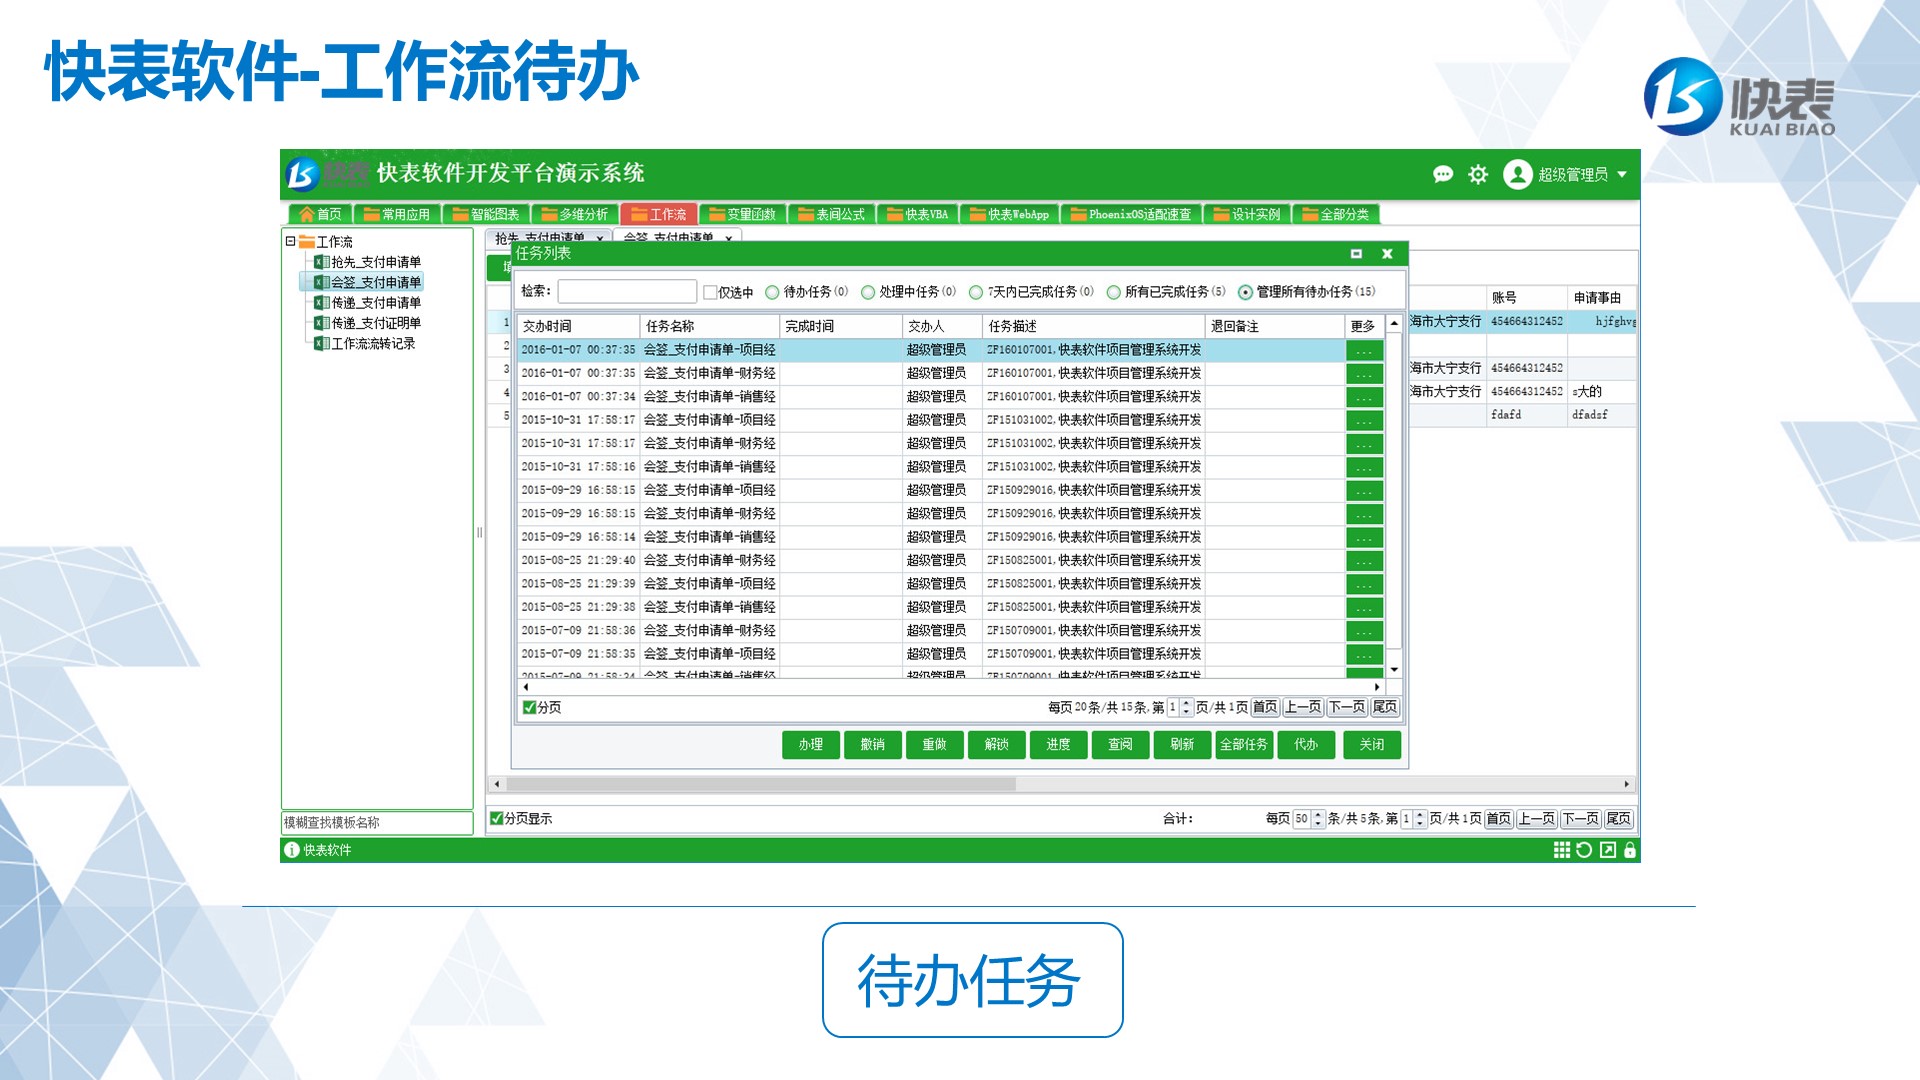
Task: Select the 所有已完成任务 (5) radio button
Action: pos(1113,292)
